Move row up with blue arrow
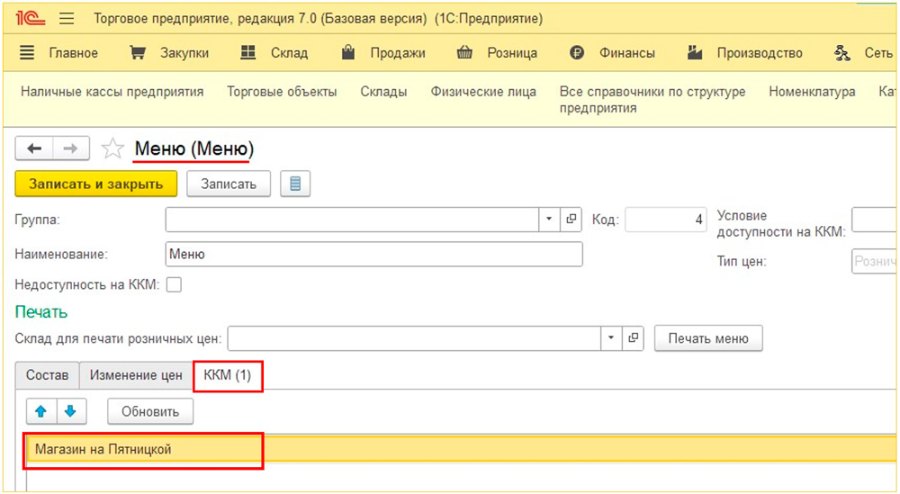Screen dimensions: 900x494 [x=41, y=411]
